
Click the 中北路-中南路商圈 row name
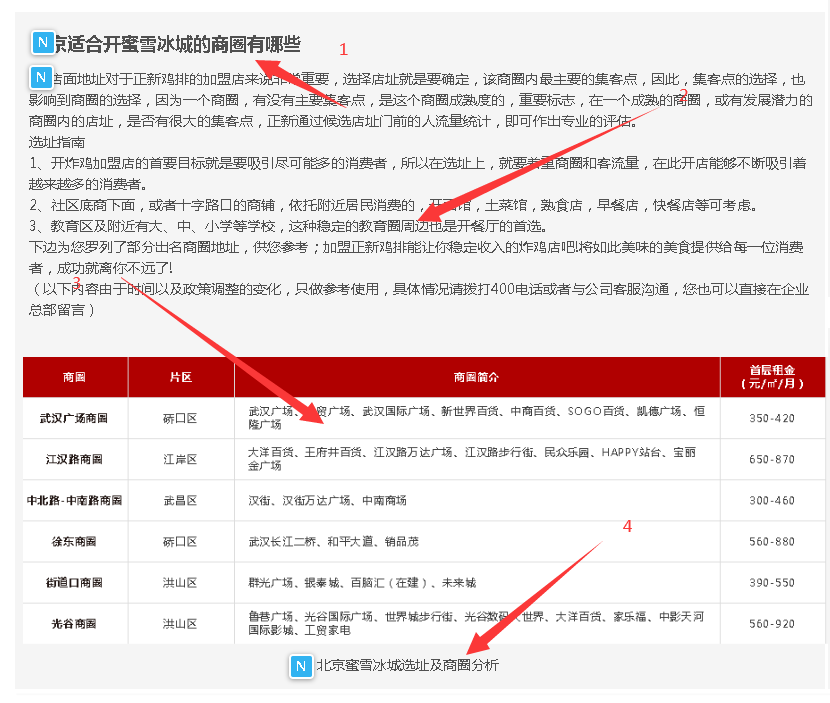pos(74,500)
